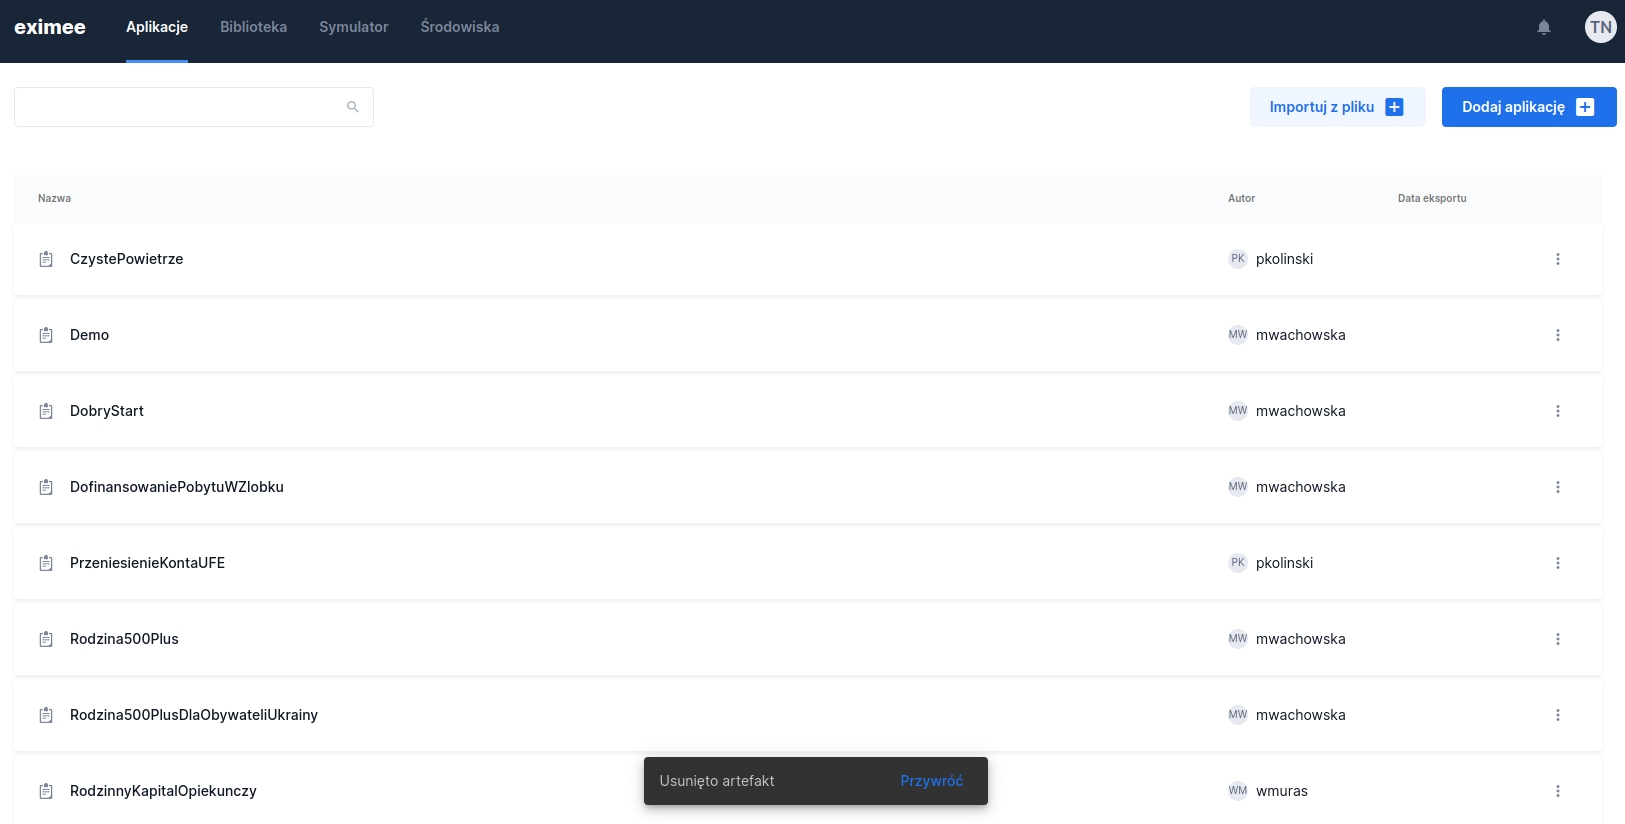Click the search magnifier icon
Viewport: 1625px width, 824px height.
tap(352, 107)
